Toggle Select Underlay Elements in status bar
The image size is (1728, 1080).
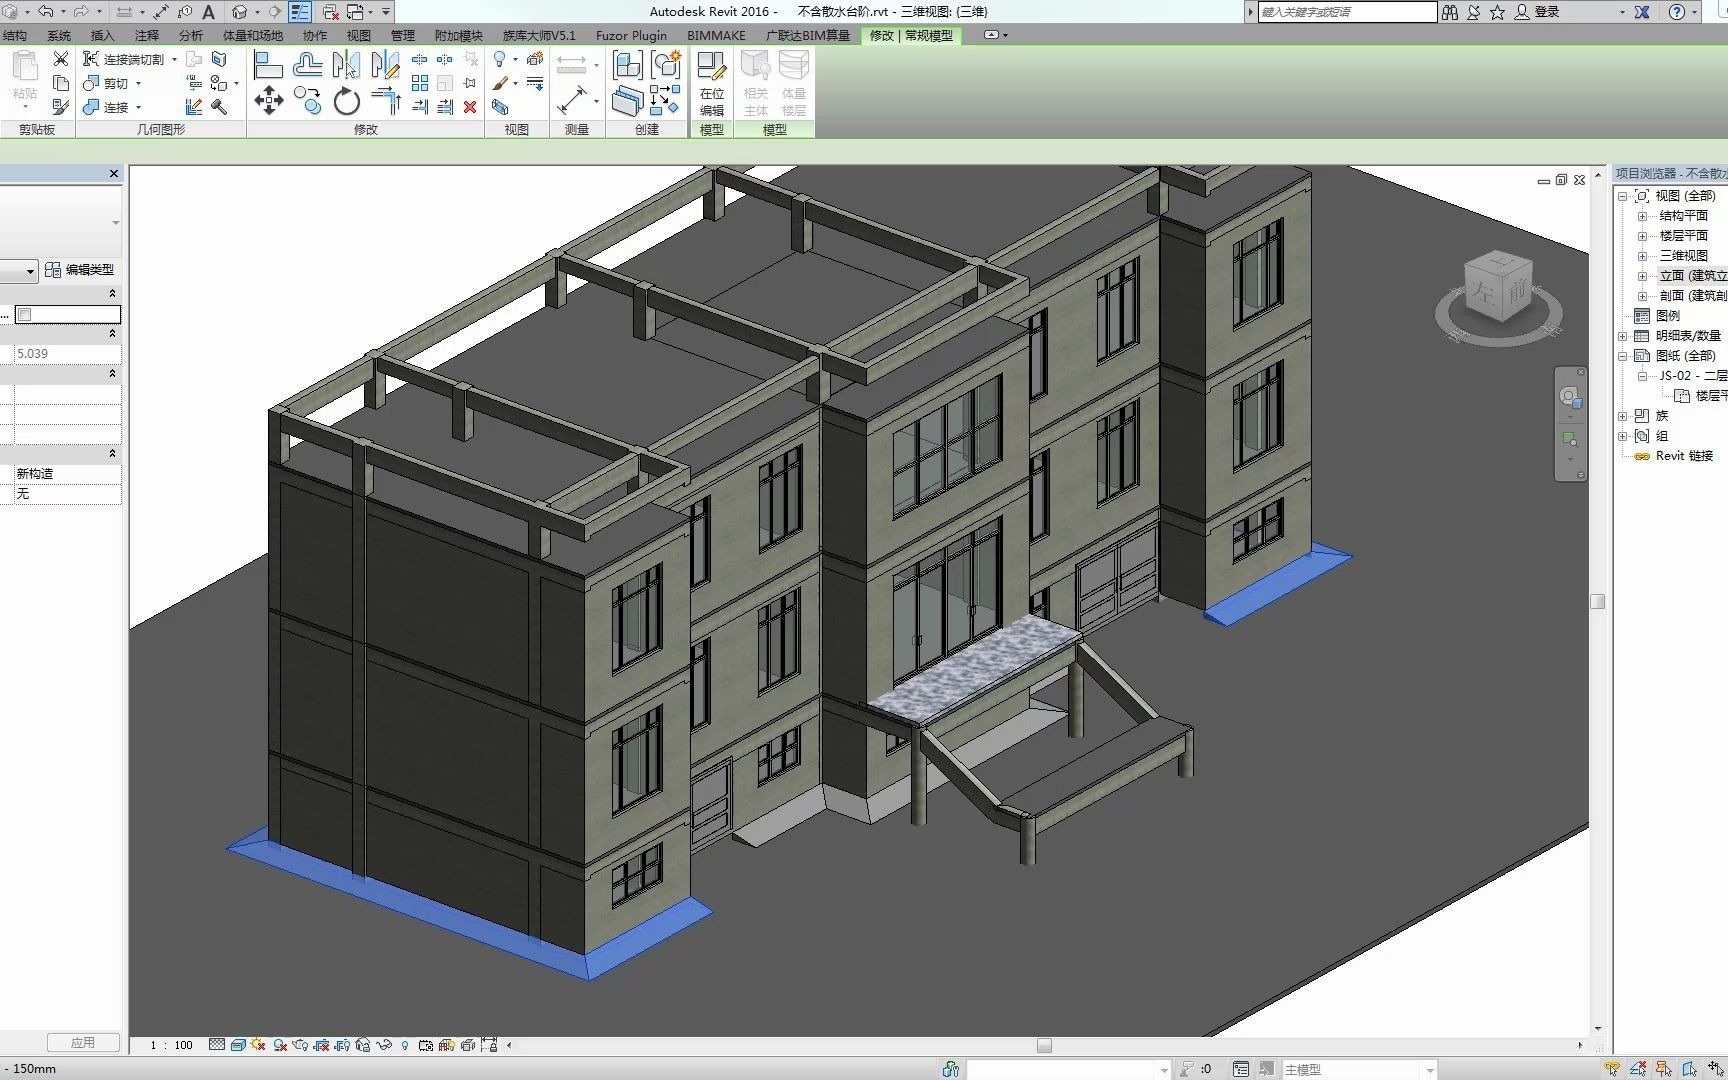(x=1638, y=1069)
